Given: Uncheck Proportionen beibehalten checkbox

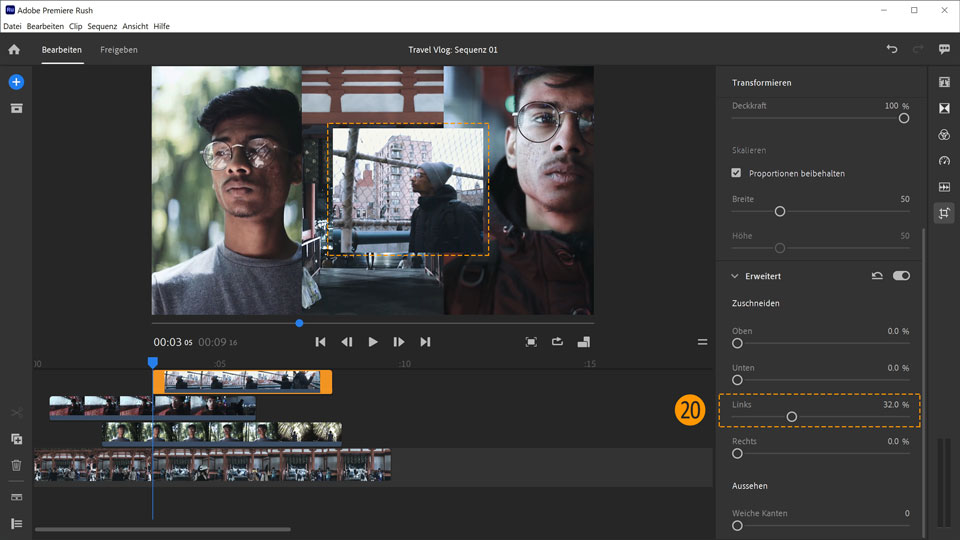Looking at the screenshot, I should pyautogui.click(x=737, y=173).
